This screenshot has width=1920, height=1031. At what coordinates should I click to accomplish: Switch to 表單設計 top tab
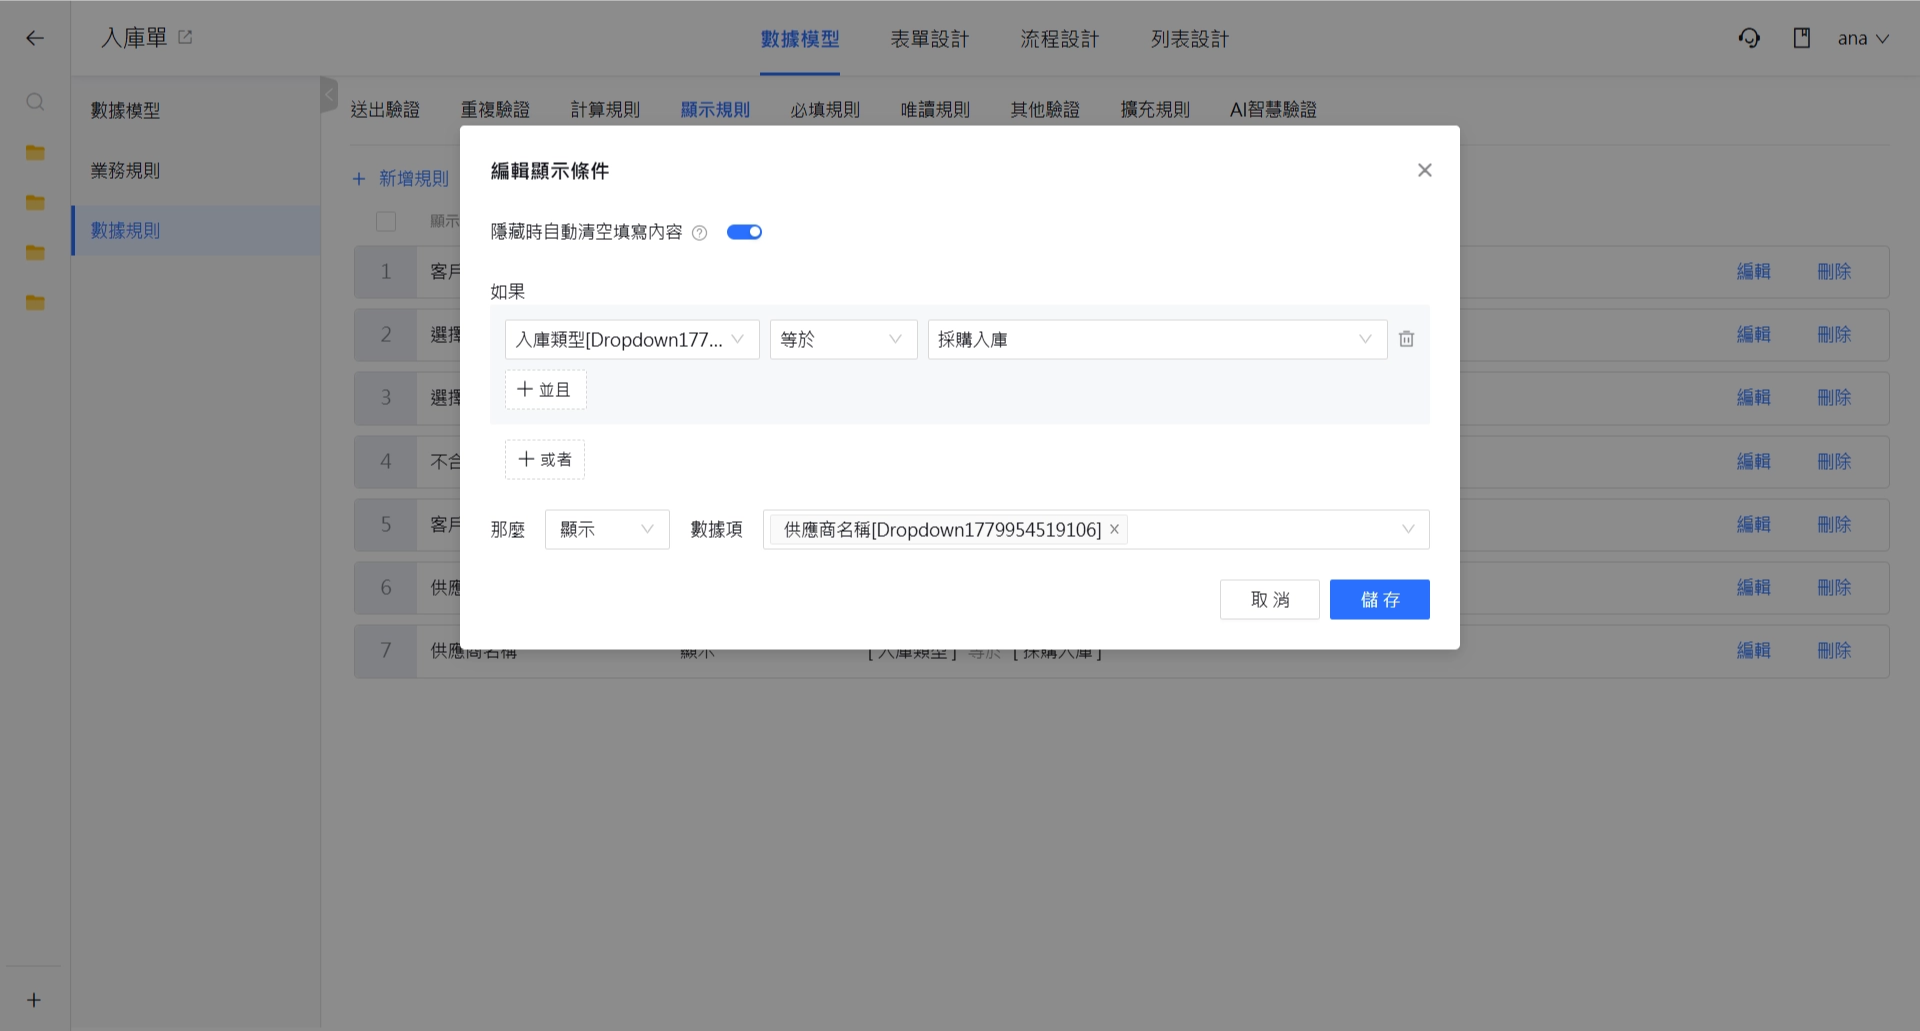930,39
